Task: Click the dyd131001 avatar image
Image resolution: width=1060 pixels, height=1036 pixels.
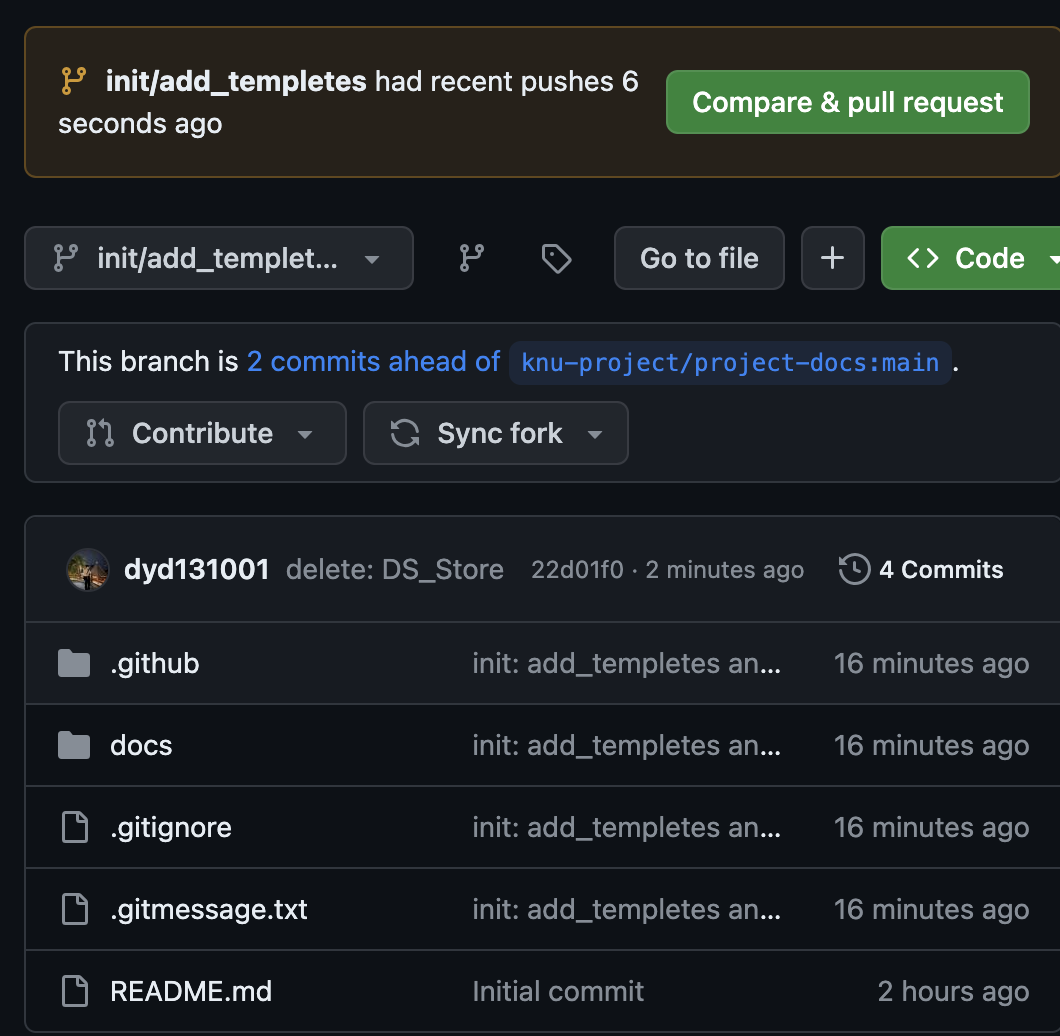Action: (87, 569)
